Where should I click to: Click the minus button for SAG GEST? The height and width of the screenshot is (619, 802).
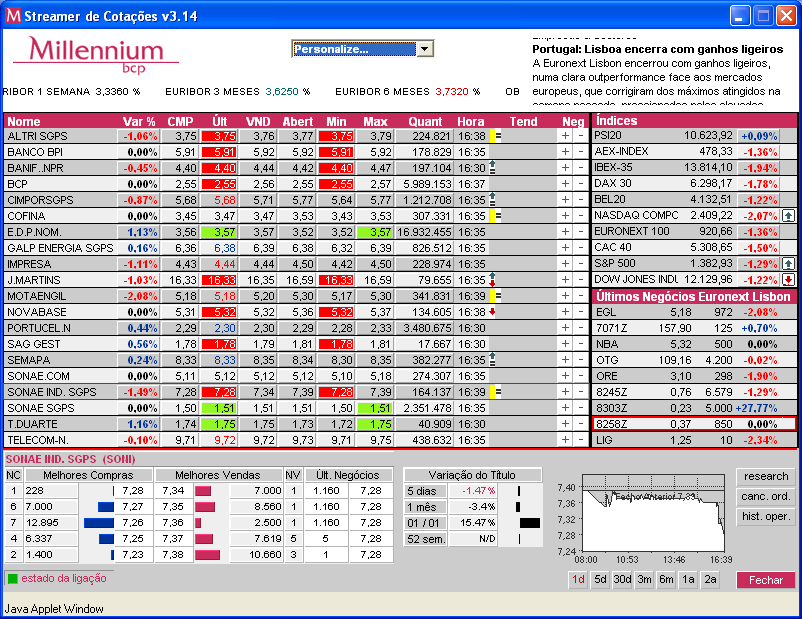(581, 344)
